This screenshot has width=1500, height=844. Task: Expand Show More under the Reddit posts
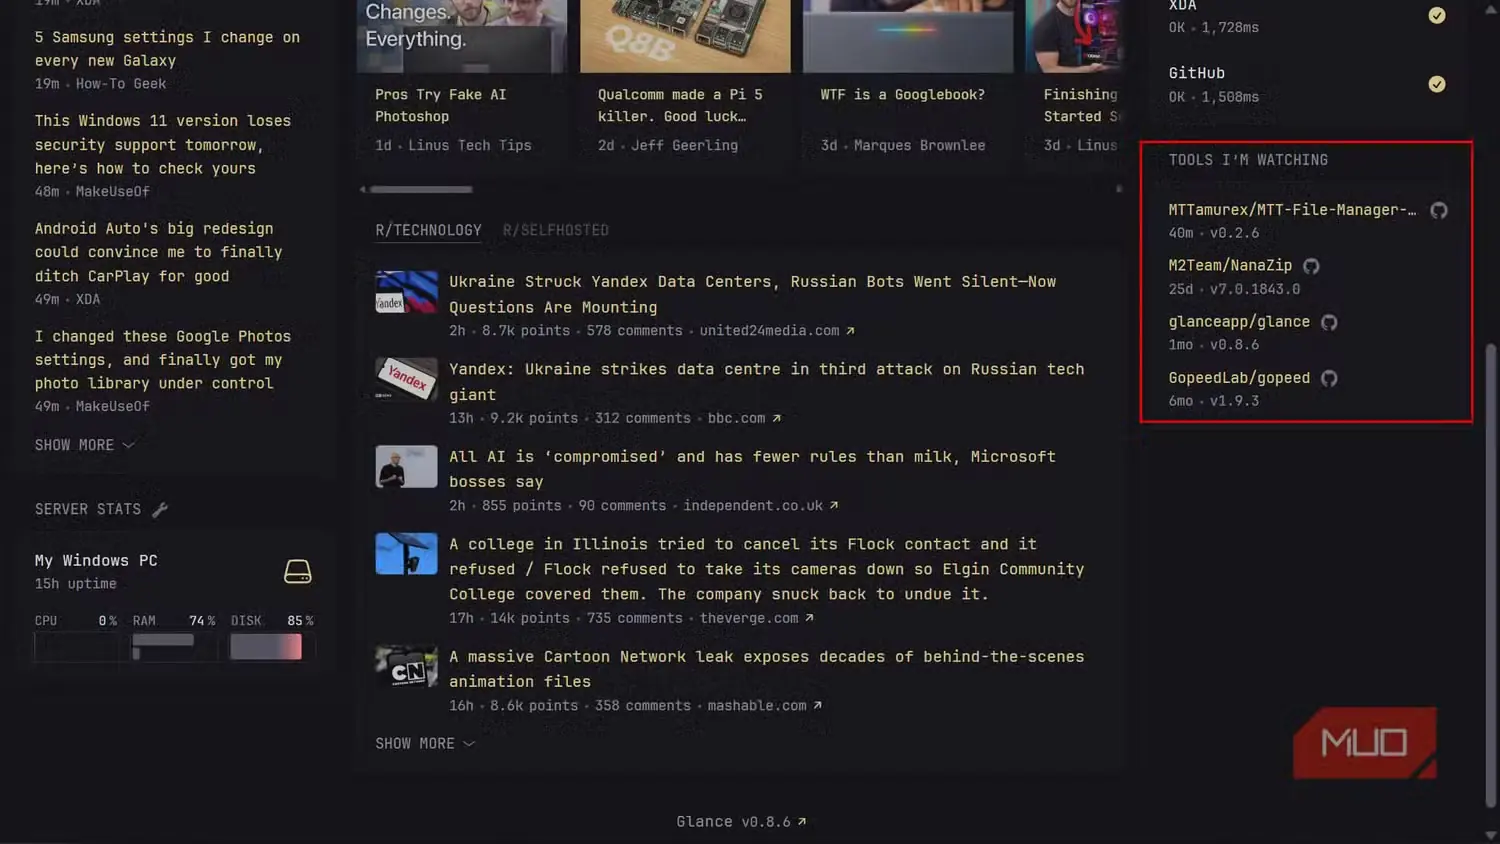[425, 744]
